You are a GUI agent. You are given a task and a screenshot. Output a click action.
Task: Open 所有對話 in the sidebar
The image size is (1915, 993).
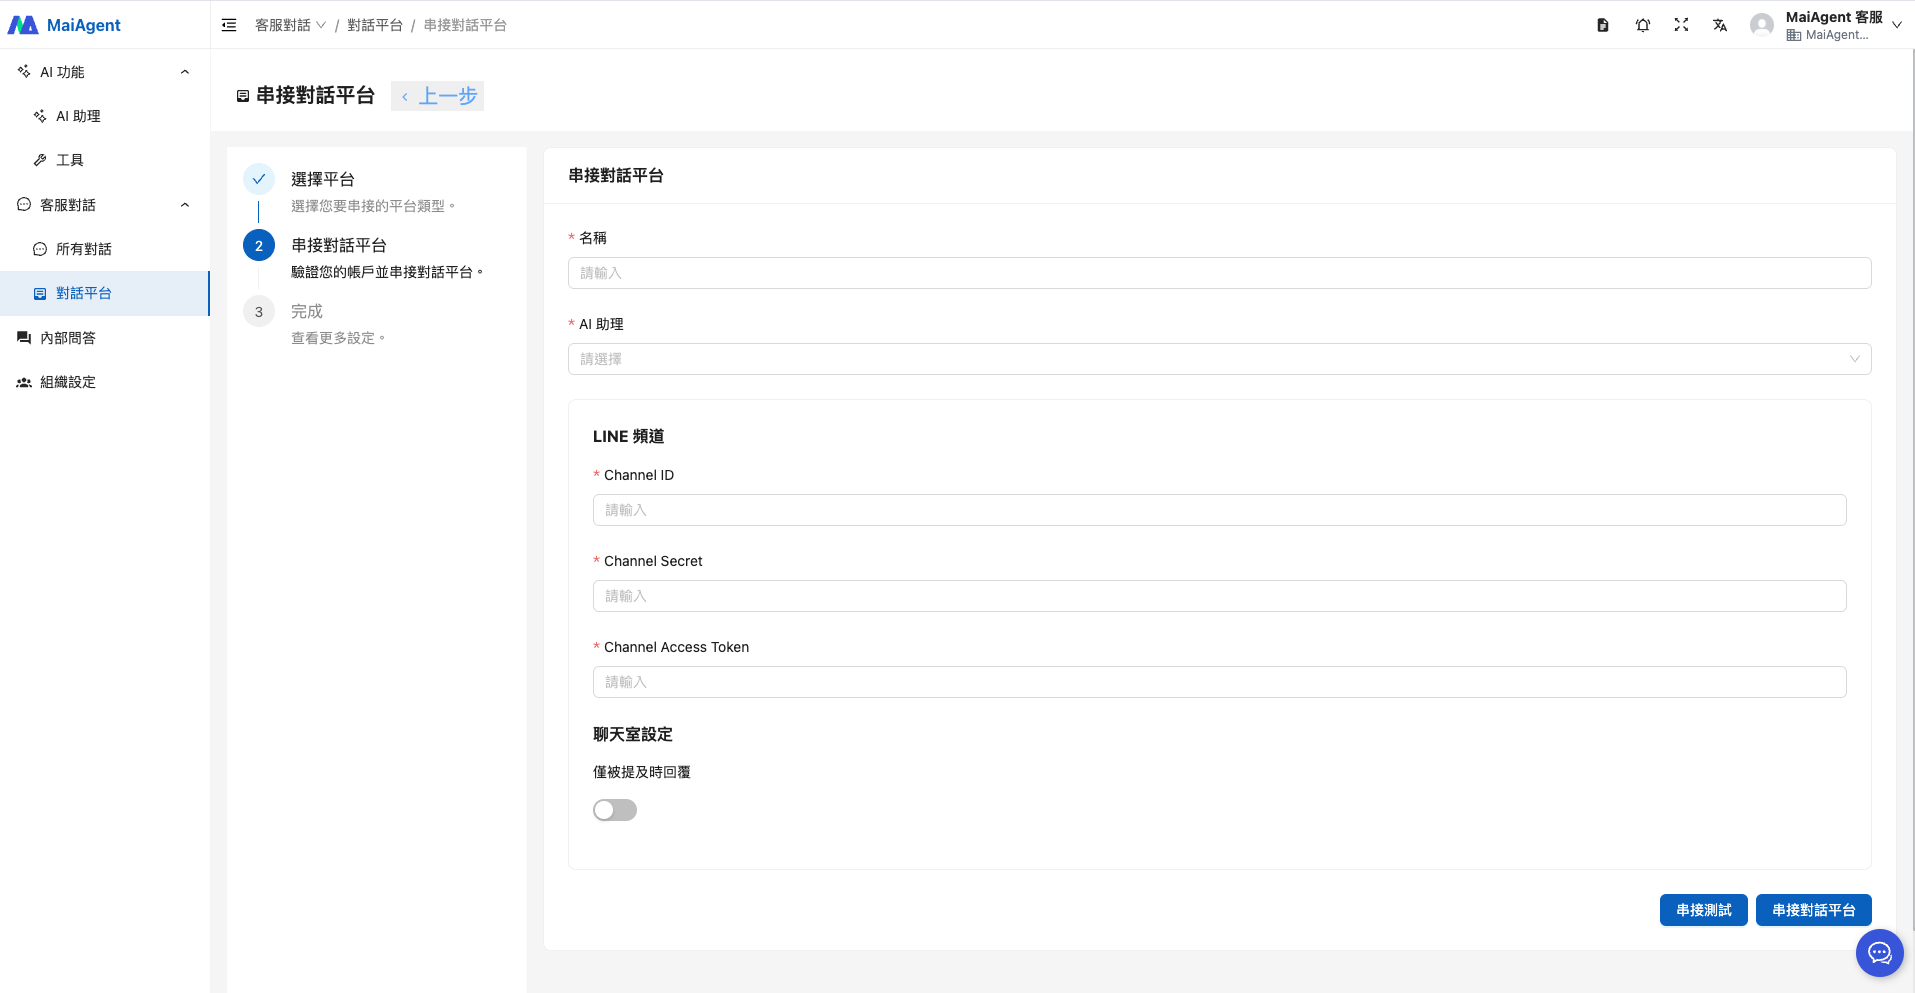pyautogui.click(x=84, y=249)
